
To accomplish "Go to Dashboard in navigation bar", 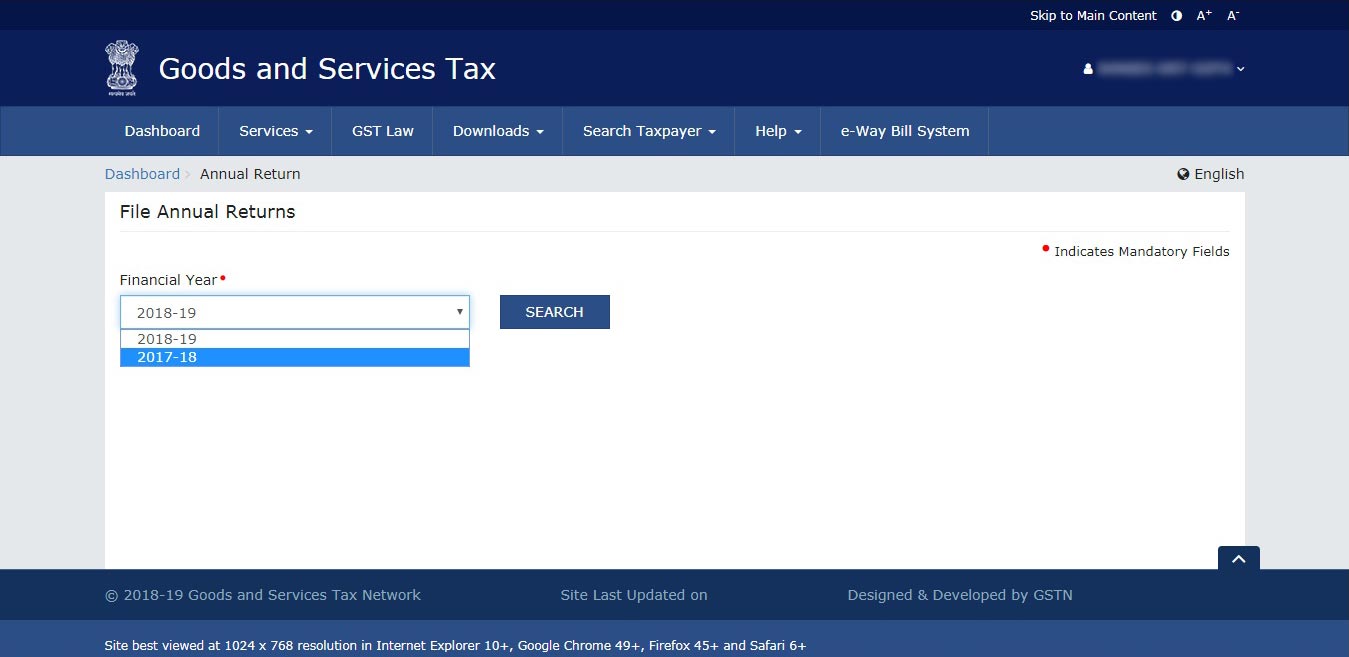I will point(162,131).
